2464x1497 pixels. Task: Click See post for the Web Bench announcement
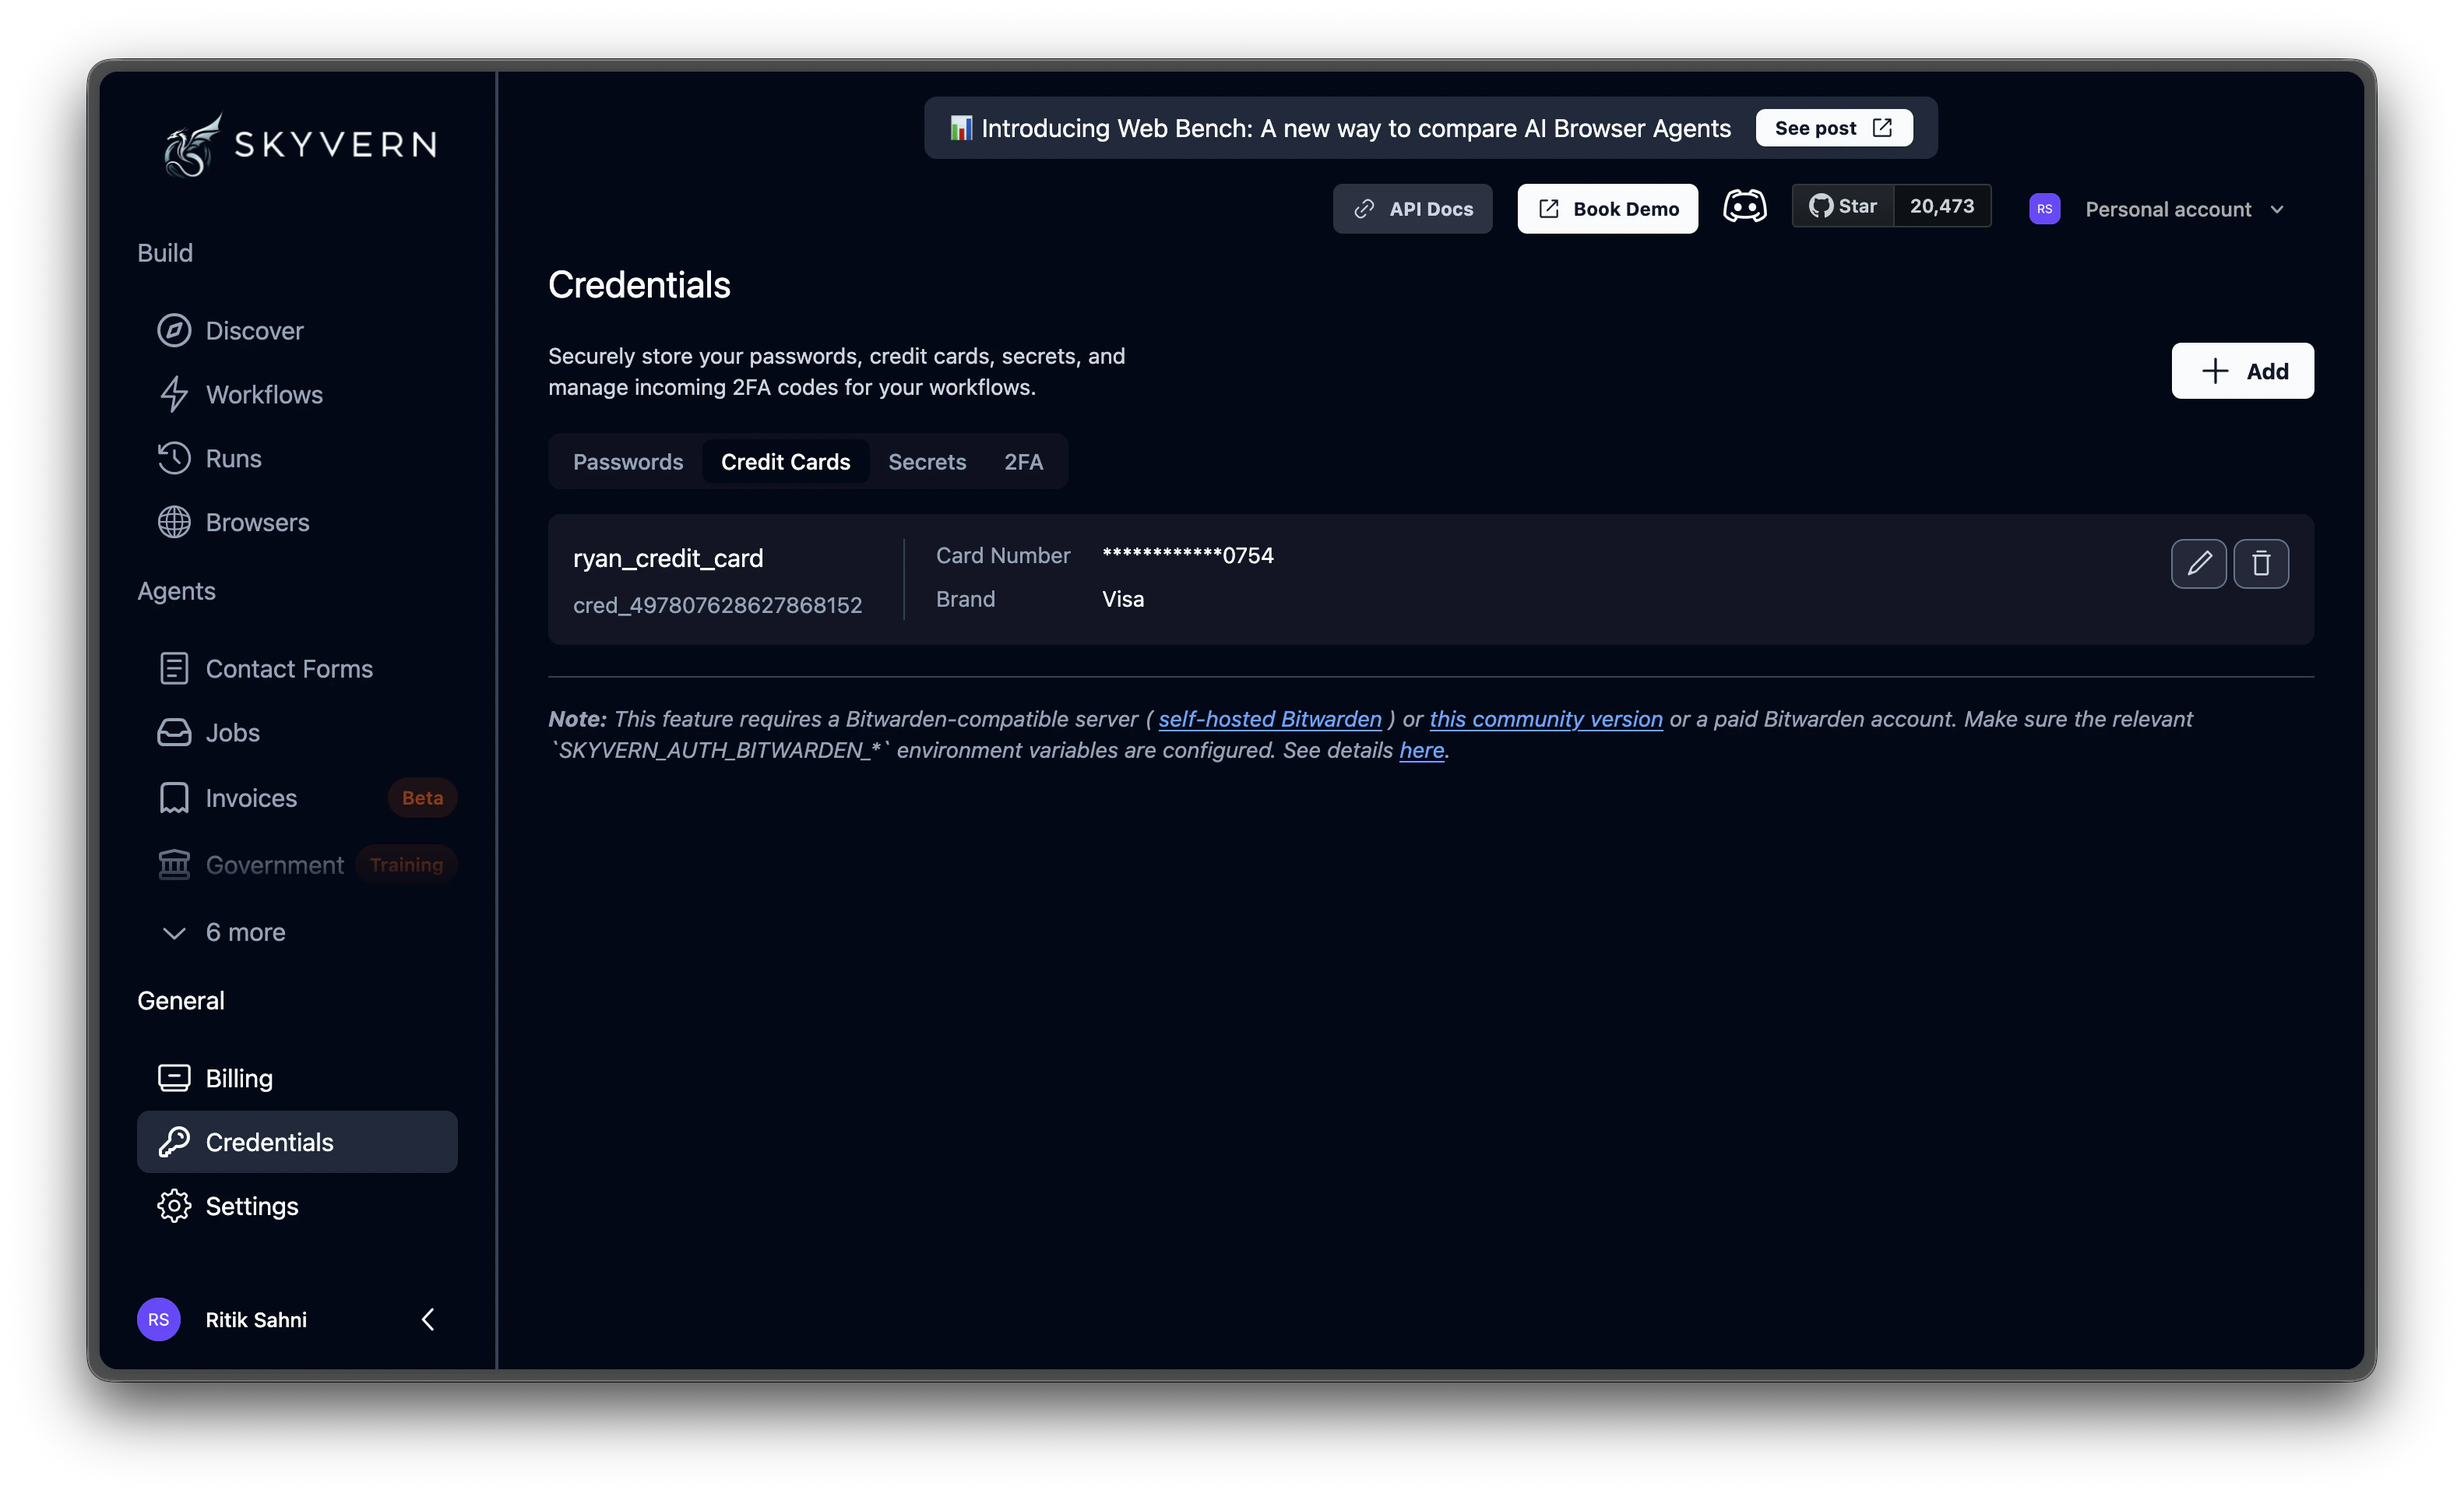(1833, 127)
